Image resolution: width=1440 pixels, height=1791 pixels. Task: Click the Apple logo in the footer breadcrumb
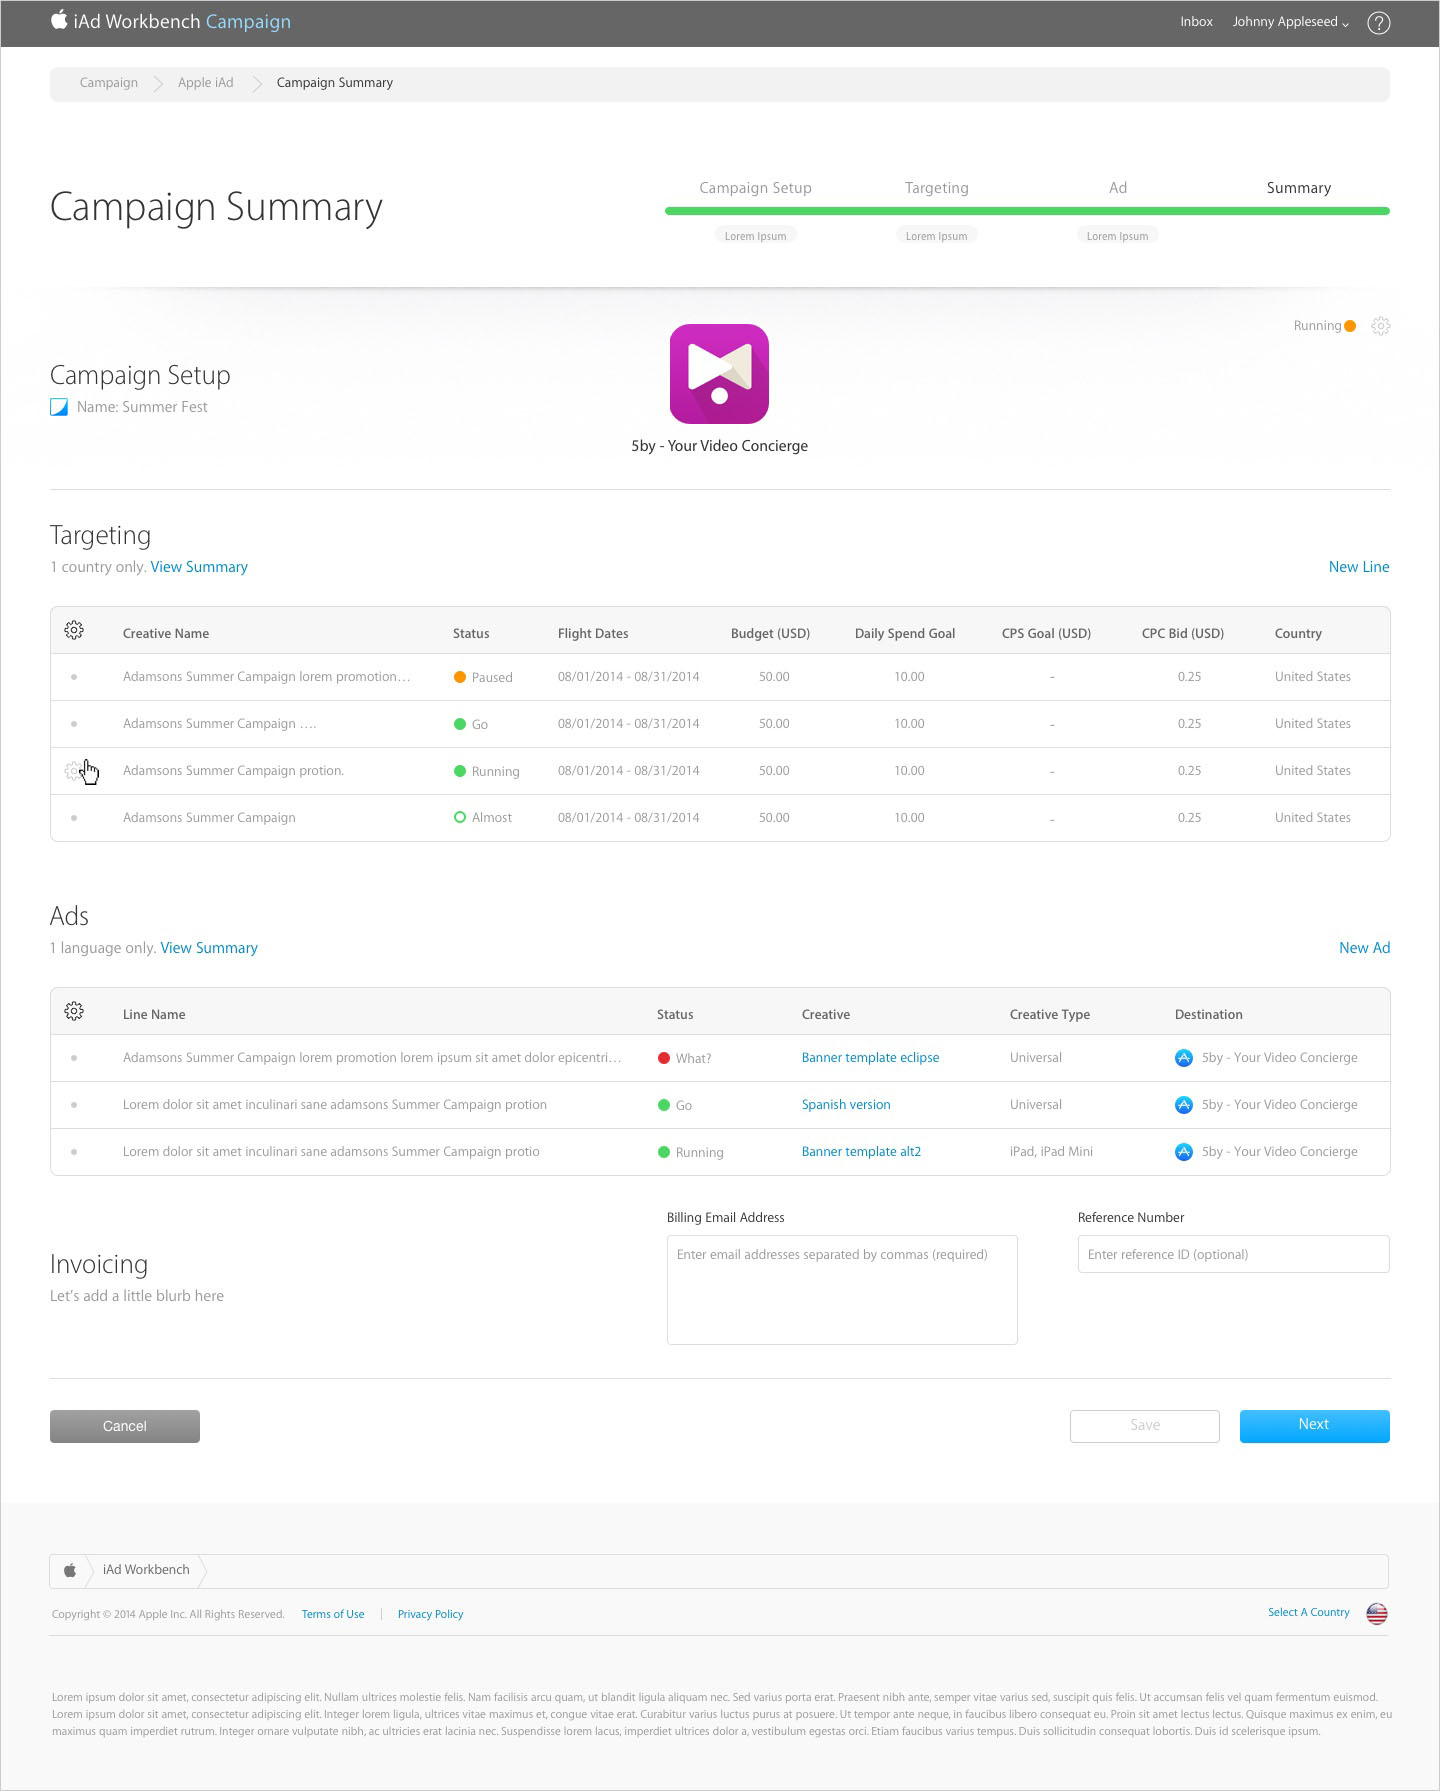[x=70, y=1570]
